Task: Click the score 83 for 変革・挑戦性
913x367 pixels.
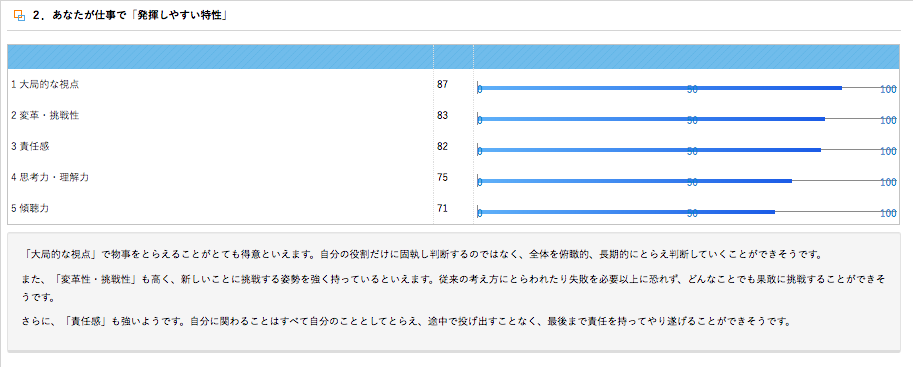Action: [x=443, y=115]
